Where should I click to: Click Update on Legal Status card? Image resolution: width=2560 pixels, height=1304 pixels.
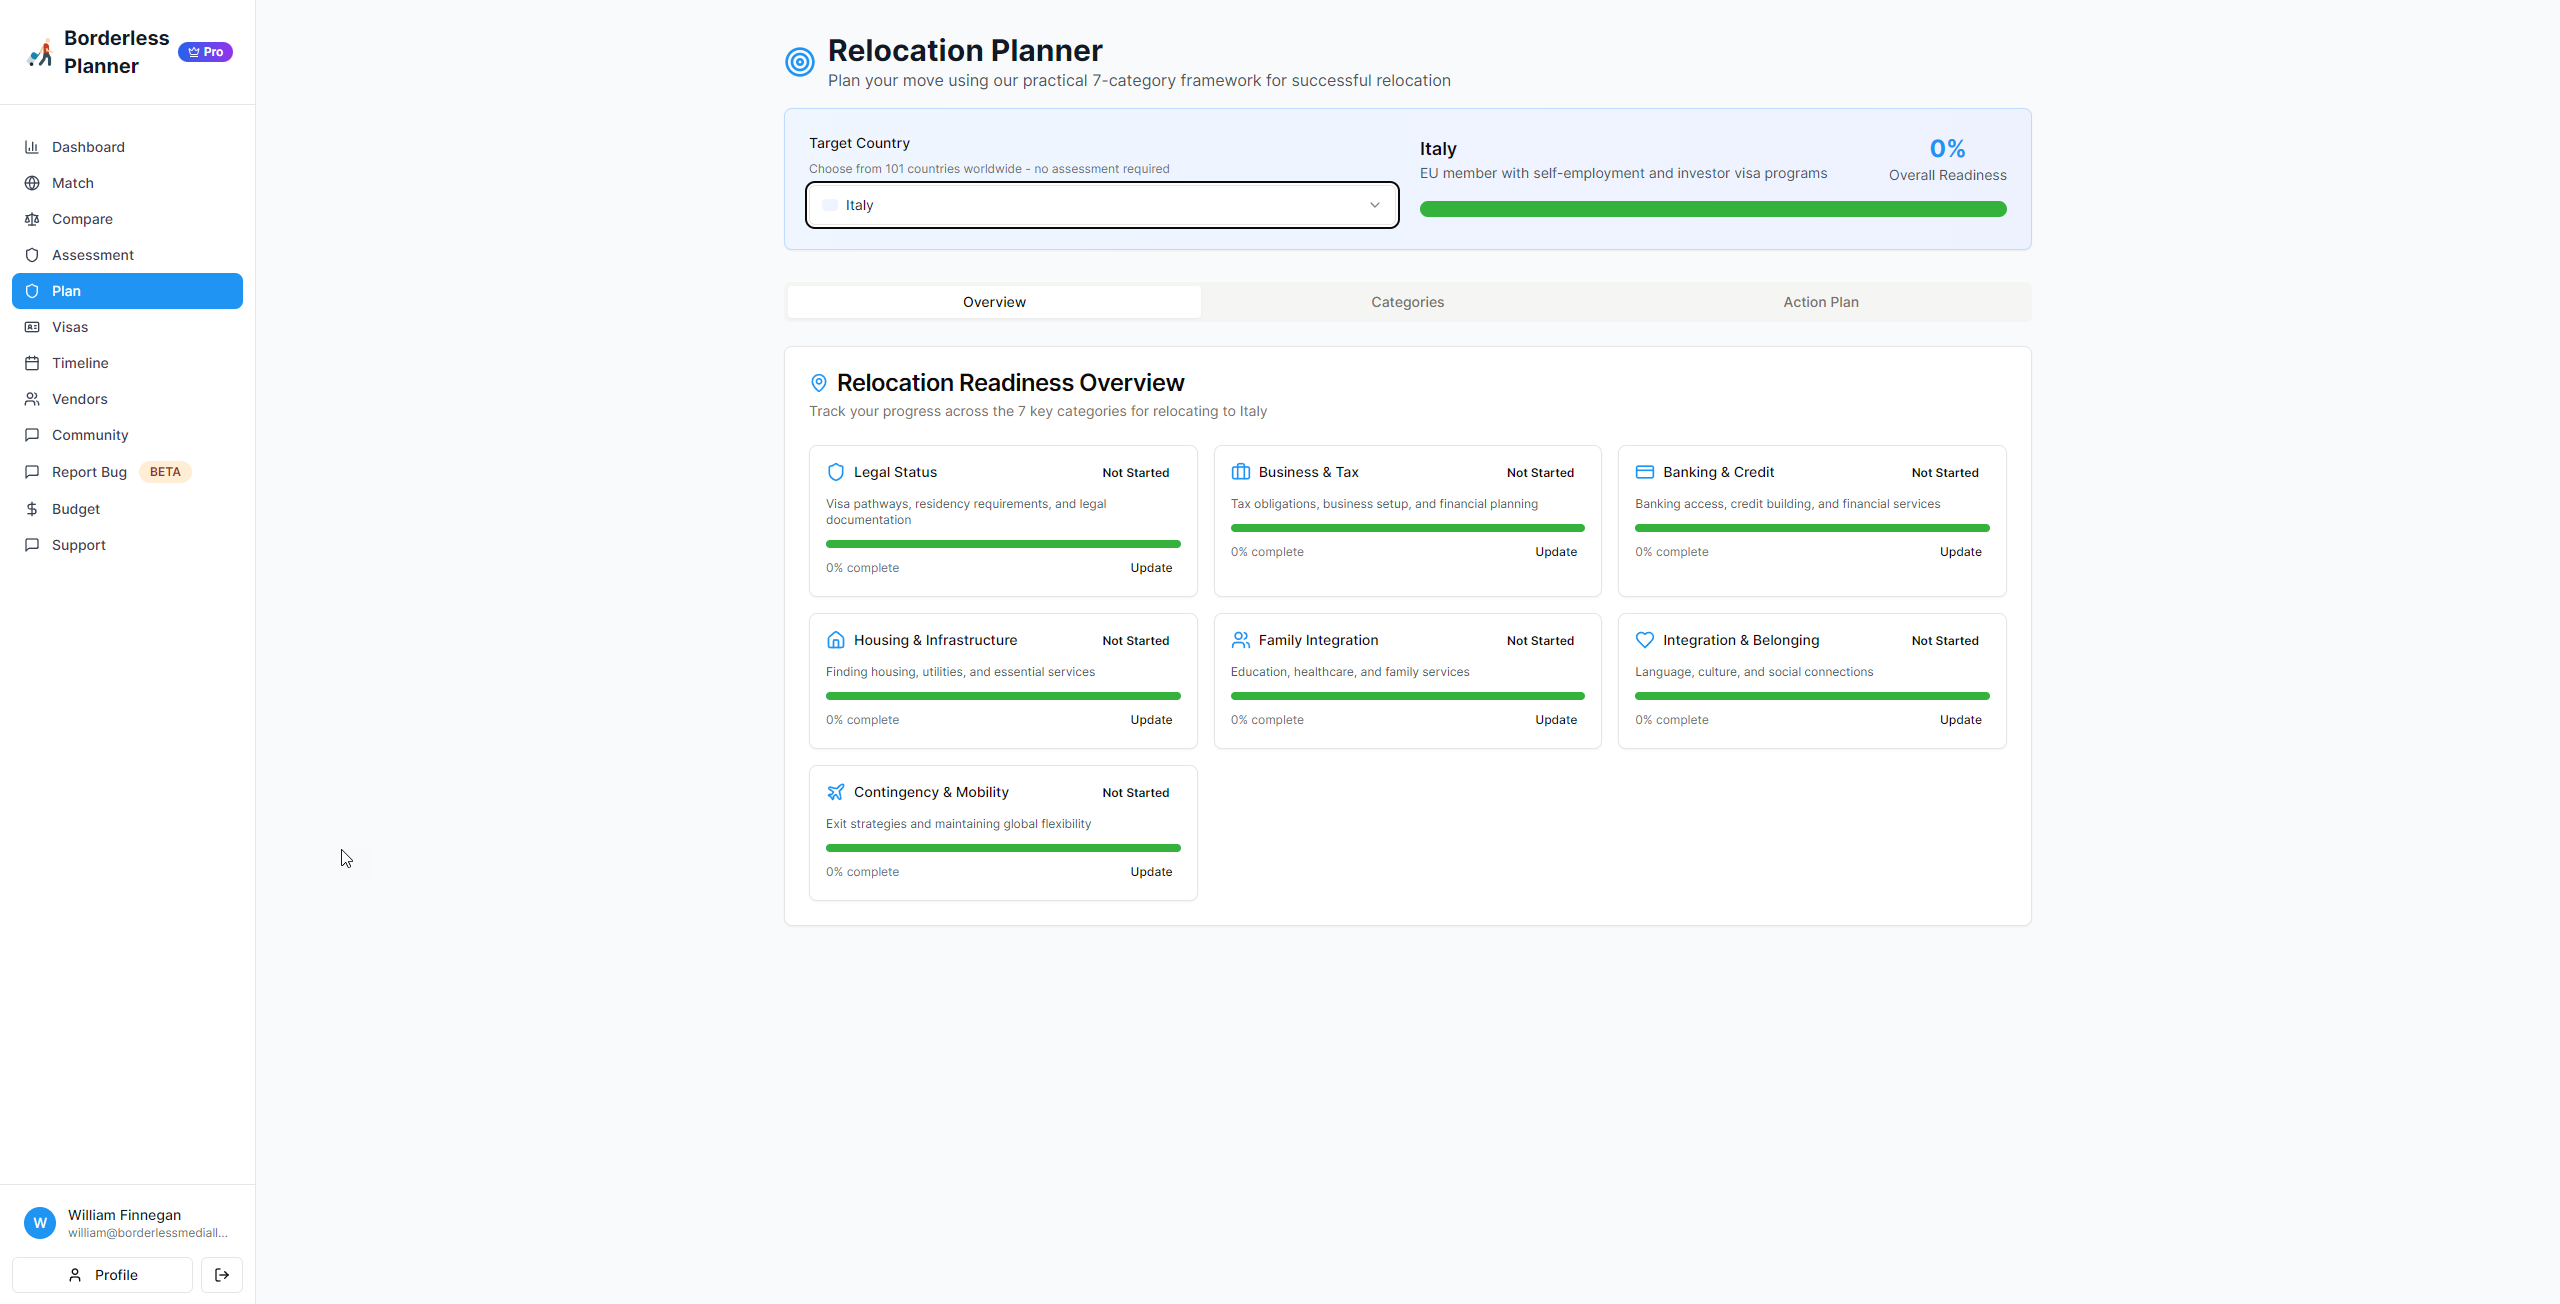pyautogui.click(x=1151, y=568)
